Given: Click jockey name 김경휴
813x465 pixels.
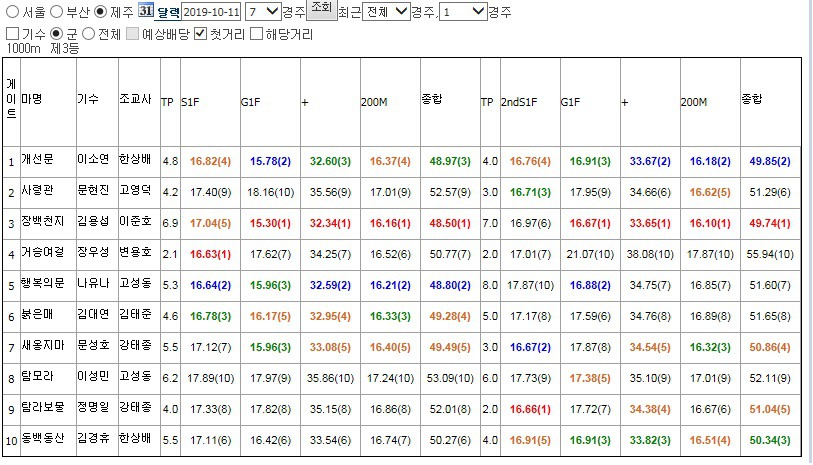Looking at the screenshot, I should click(x=93, y=439).
